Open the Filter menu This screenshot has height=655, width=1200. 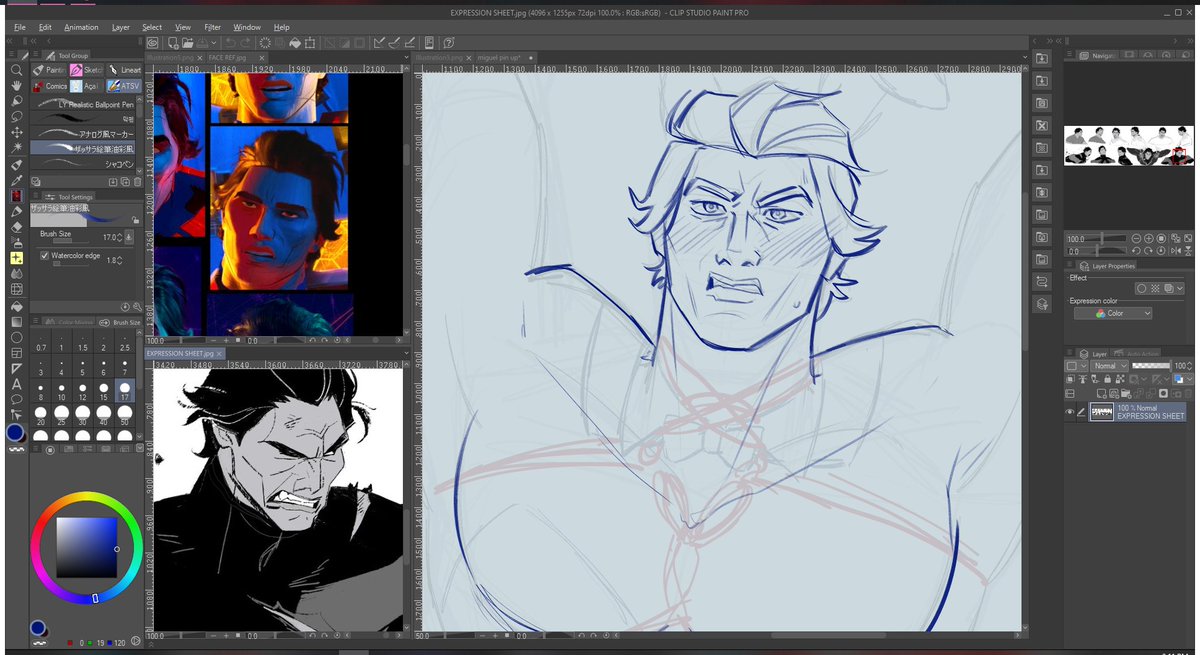coord(213,27)
